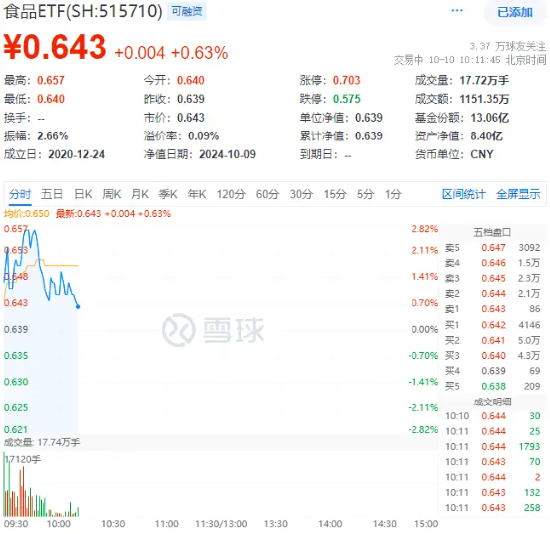Choose the 15分 interval tab
The image size is (550, 534).
coord(335,194)
